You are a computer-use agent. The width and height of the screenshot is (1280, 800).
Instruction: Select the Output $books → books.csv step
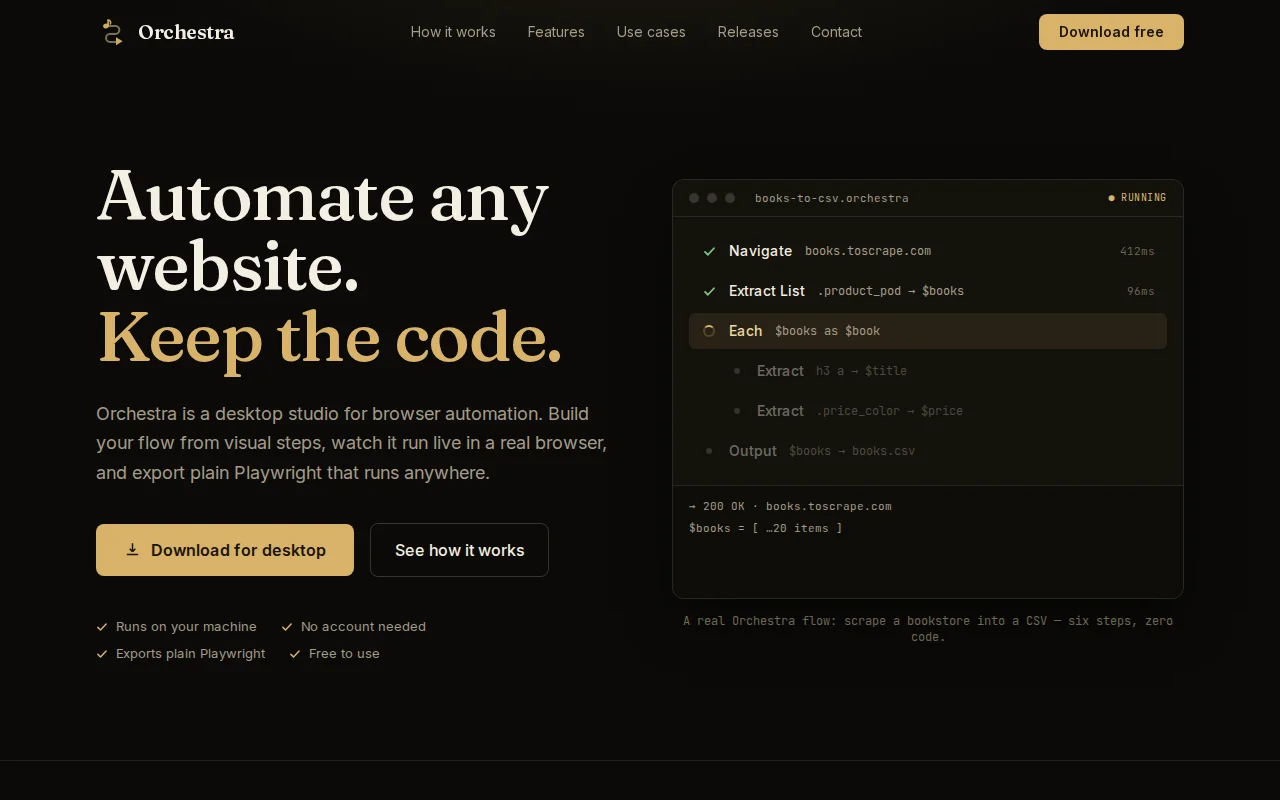click(x=928, y=451)
